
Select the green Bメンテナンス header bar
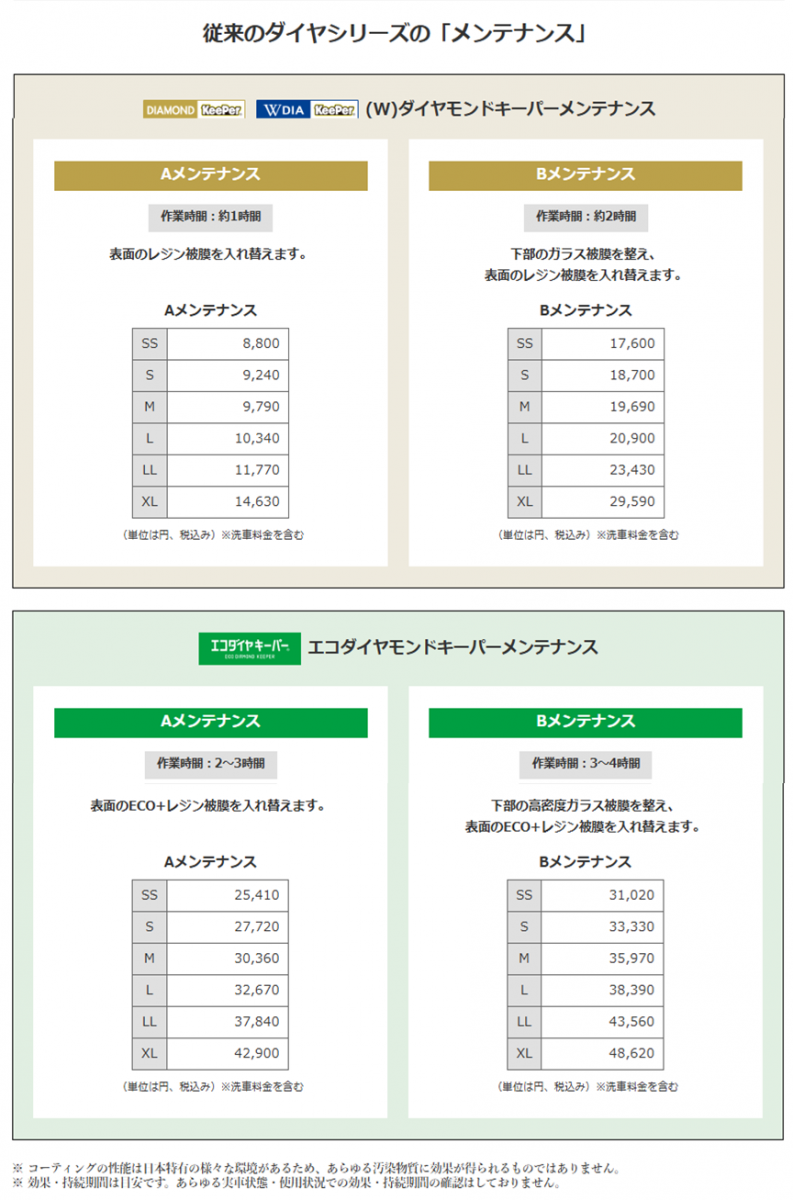(586, 722)
